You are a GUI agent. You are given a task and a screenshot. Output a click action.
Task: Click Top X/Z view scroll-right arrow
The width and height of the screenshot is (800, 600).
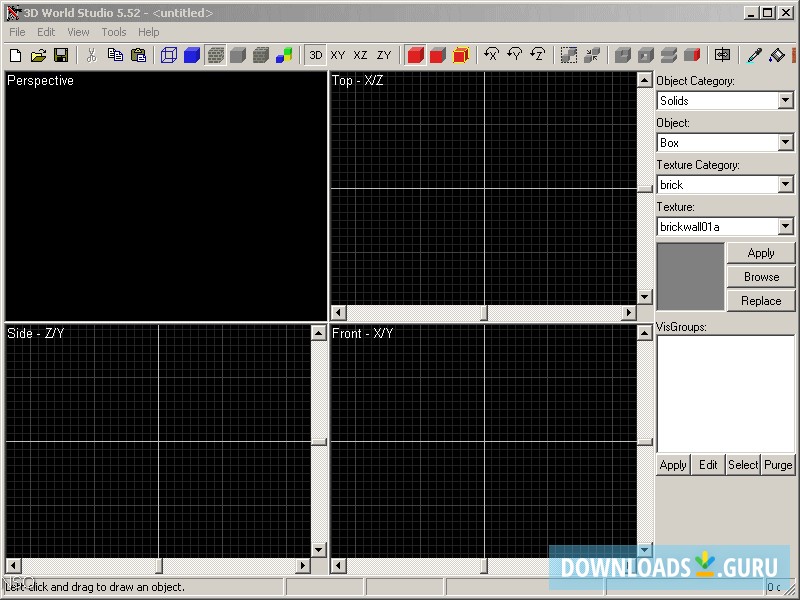coord(629,312)
